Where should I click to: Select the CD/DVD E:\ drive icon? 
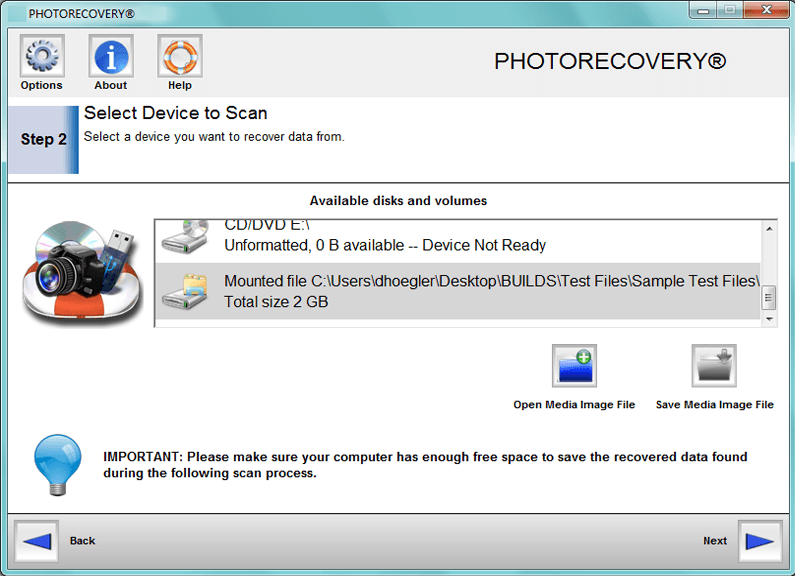tap(186, 237)
